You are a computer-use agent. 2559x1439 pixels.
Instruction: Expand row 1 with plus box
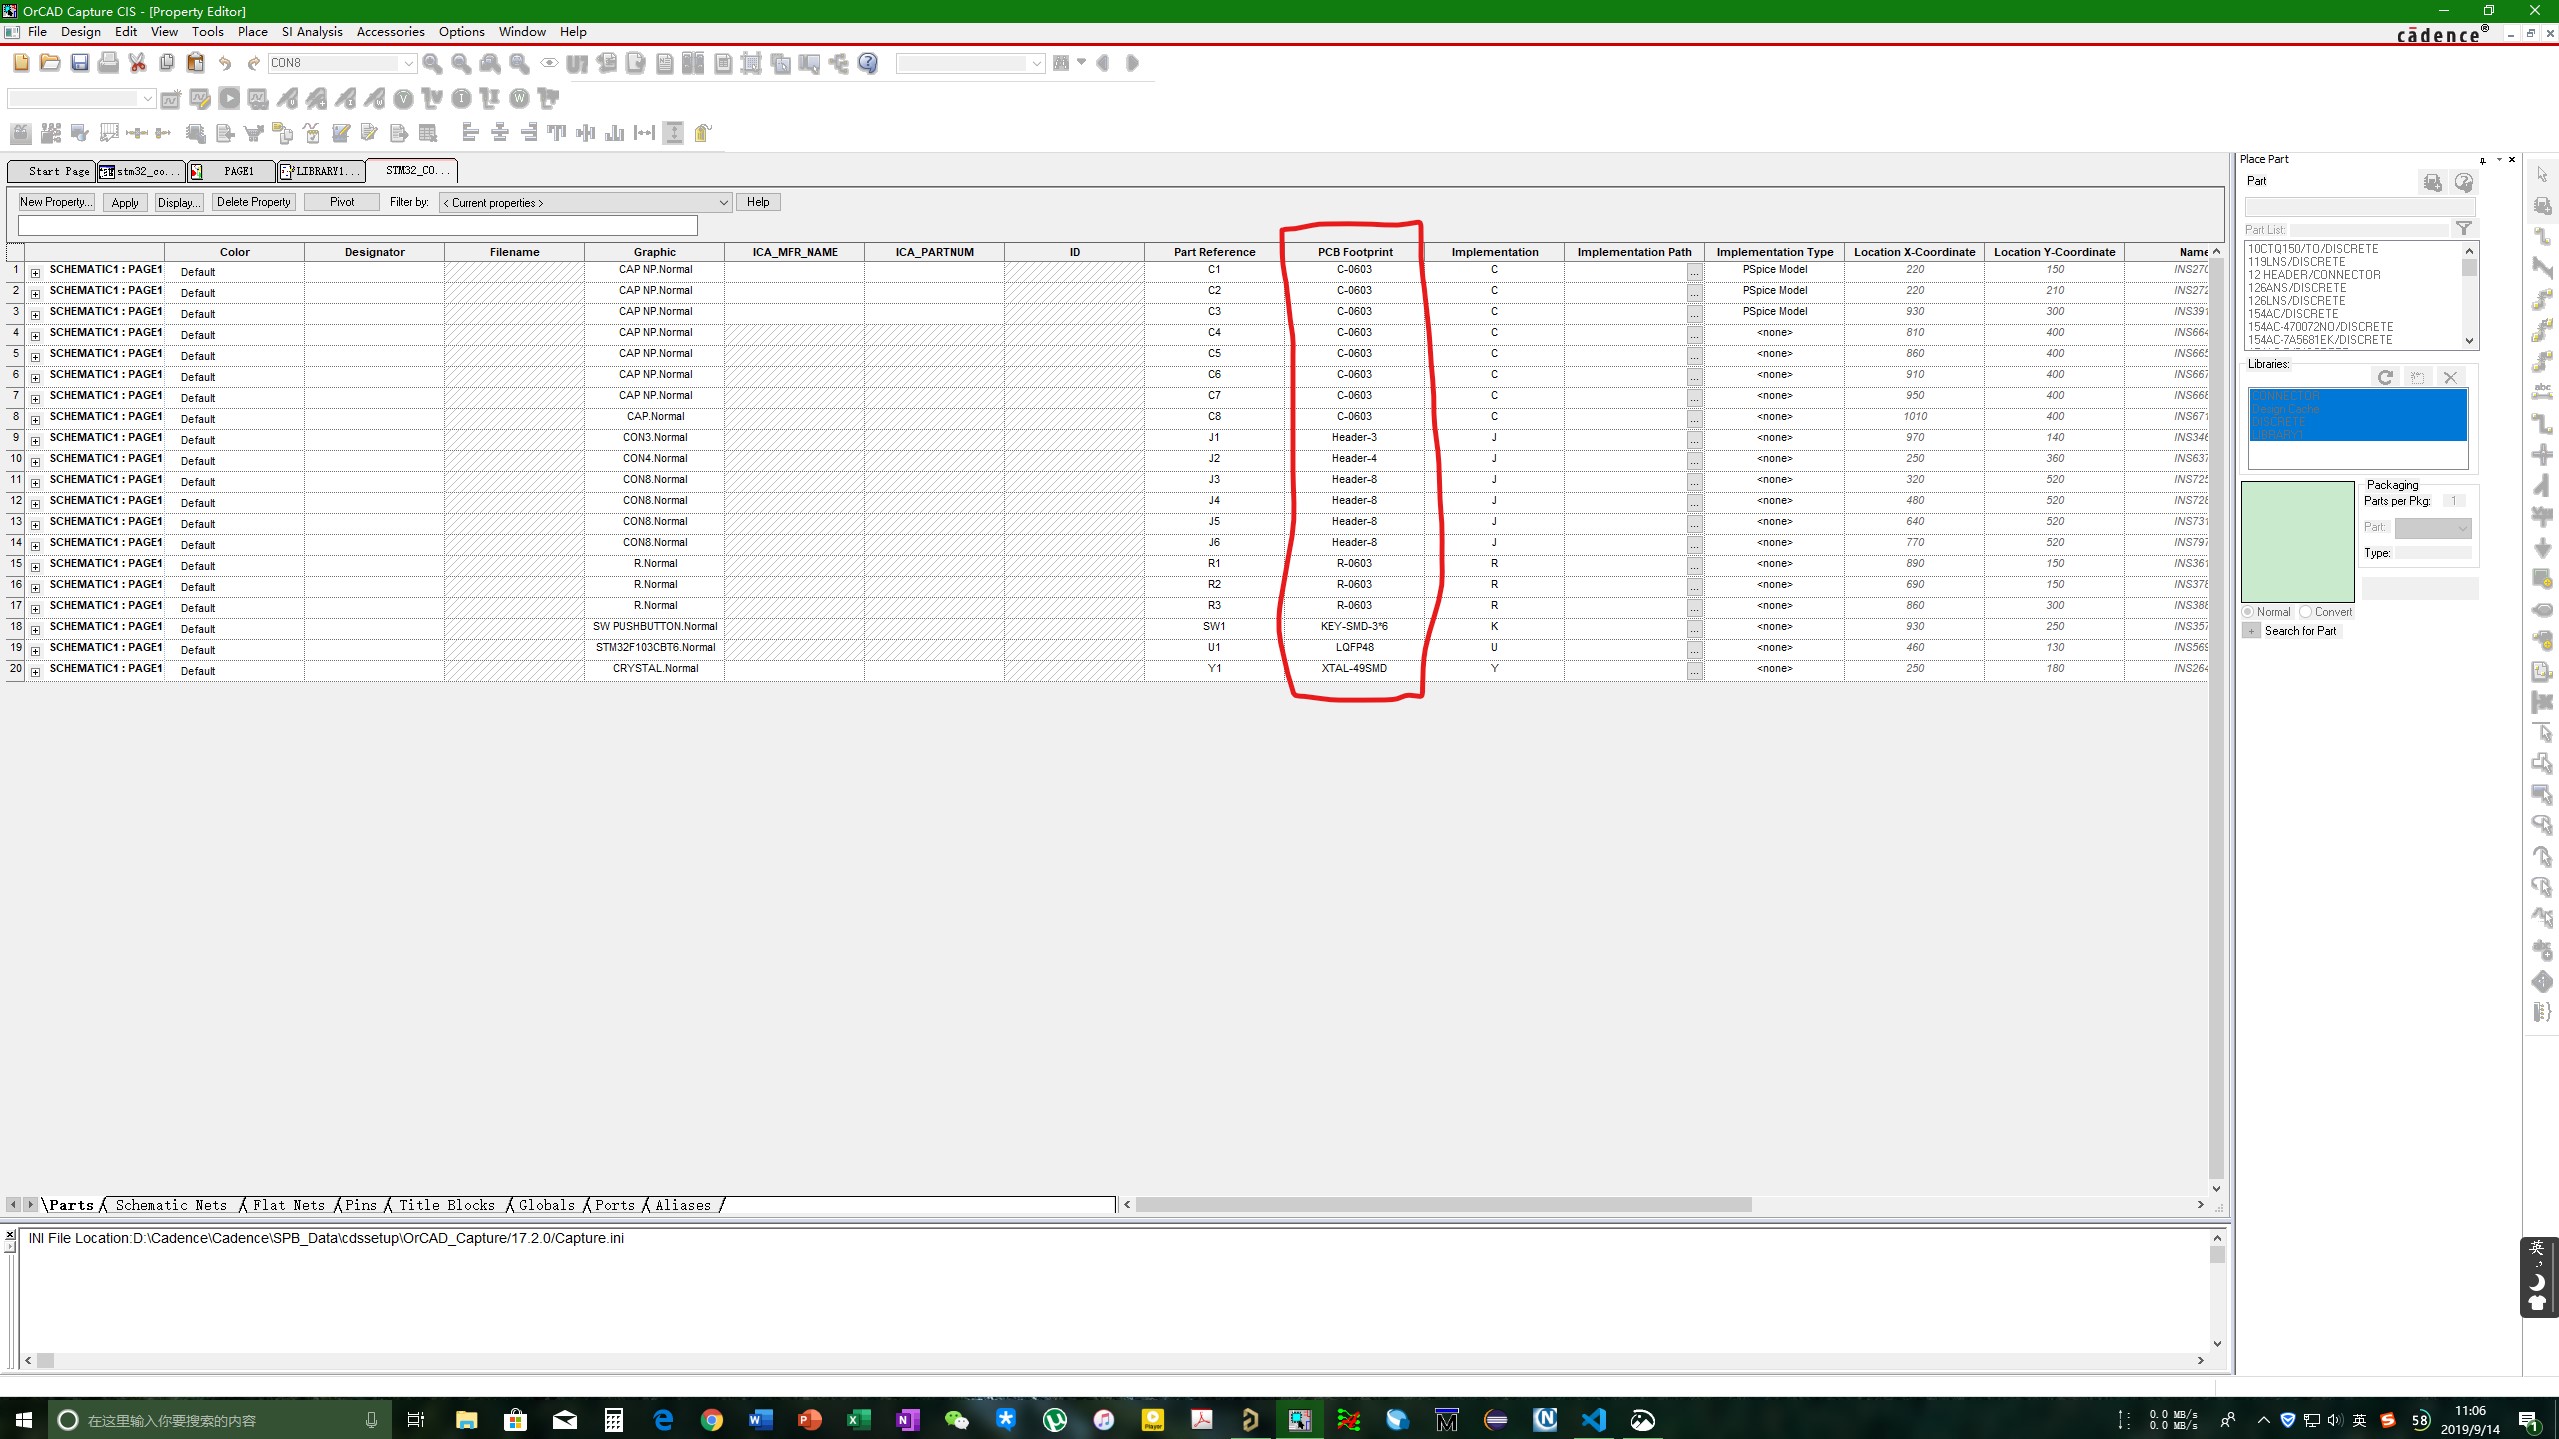point(35,272)
